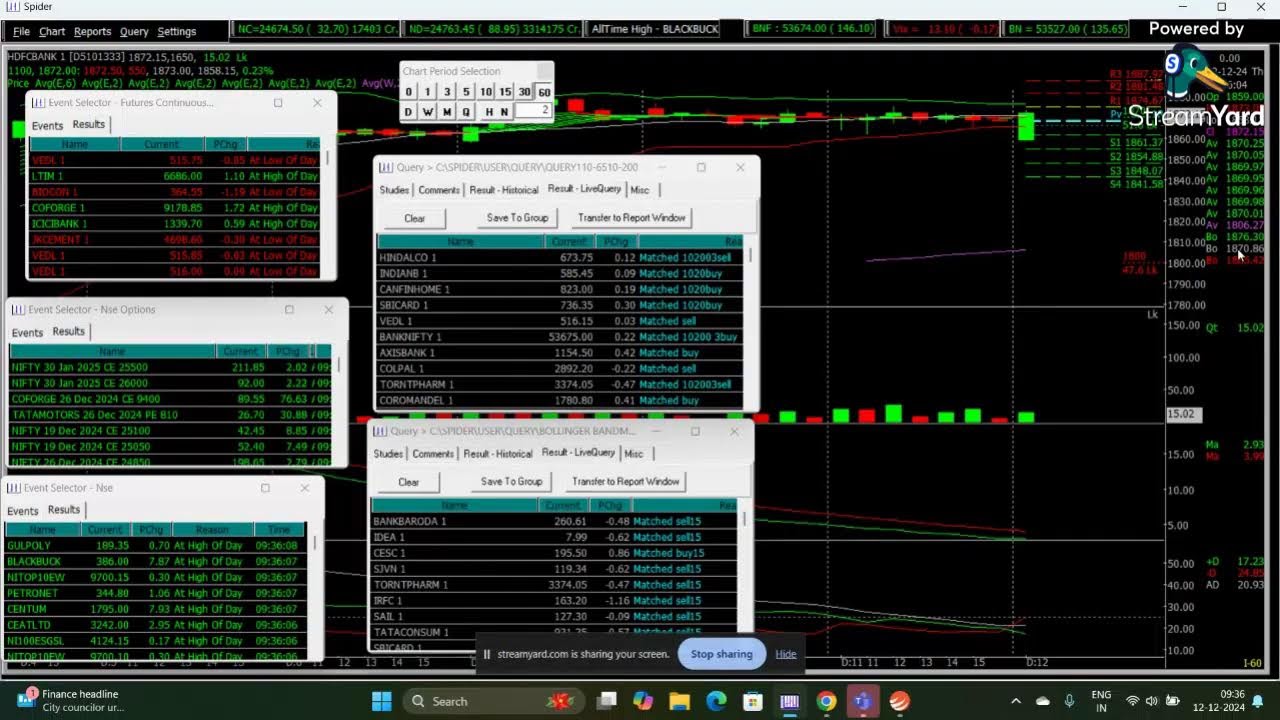Click the Event Selector - Nse Options title icon

(18, 310)
